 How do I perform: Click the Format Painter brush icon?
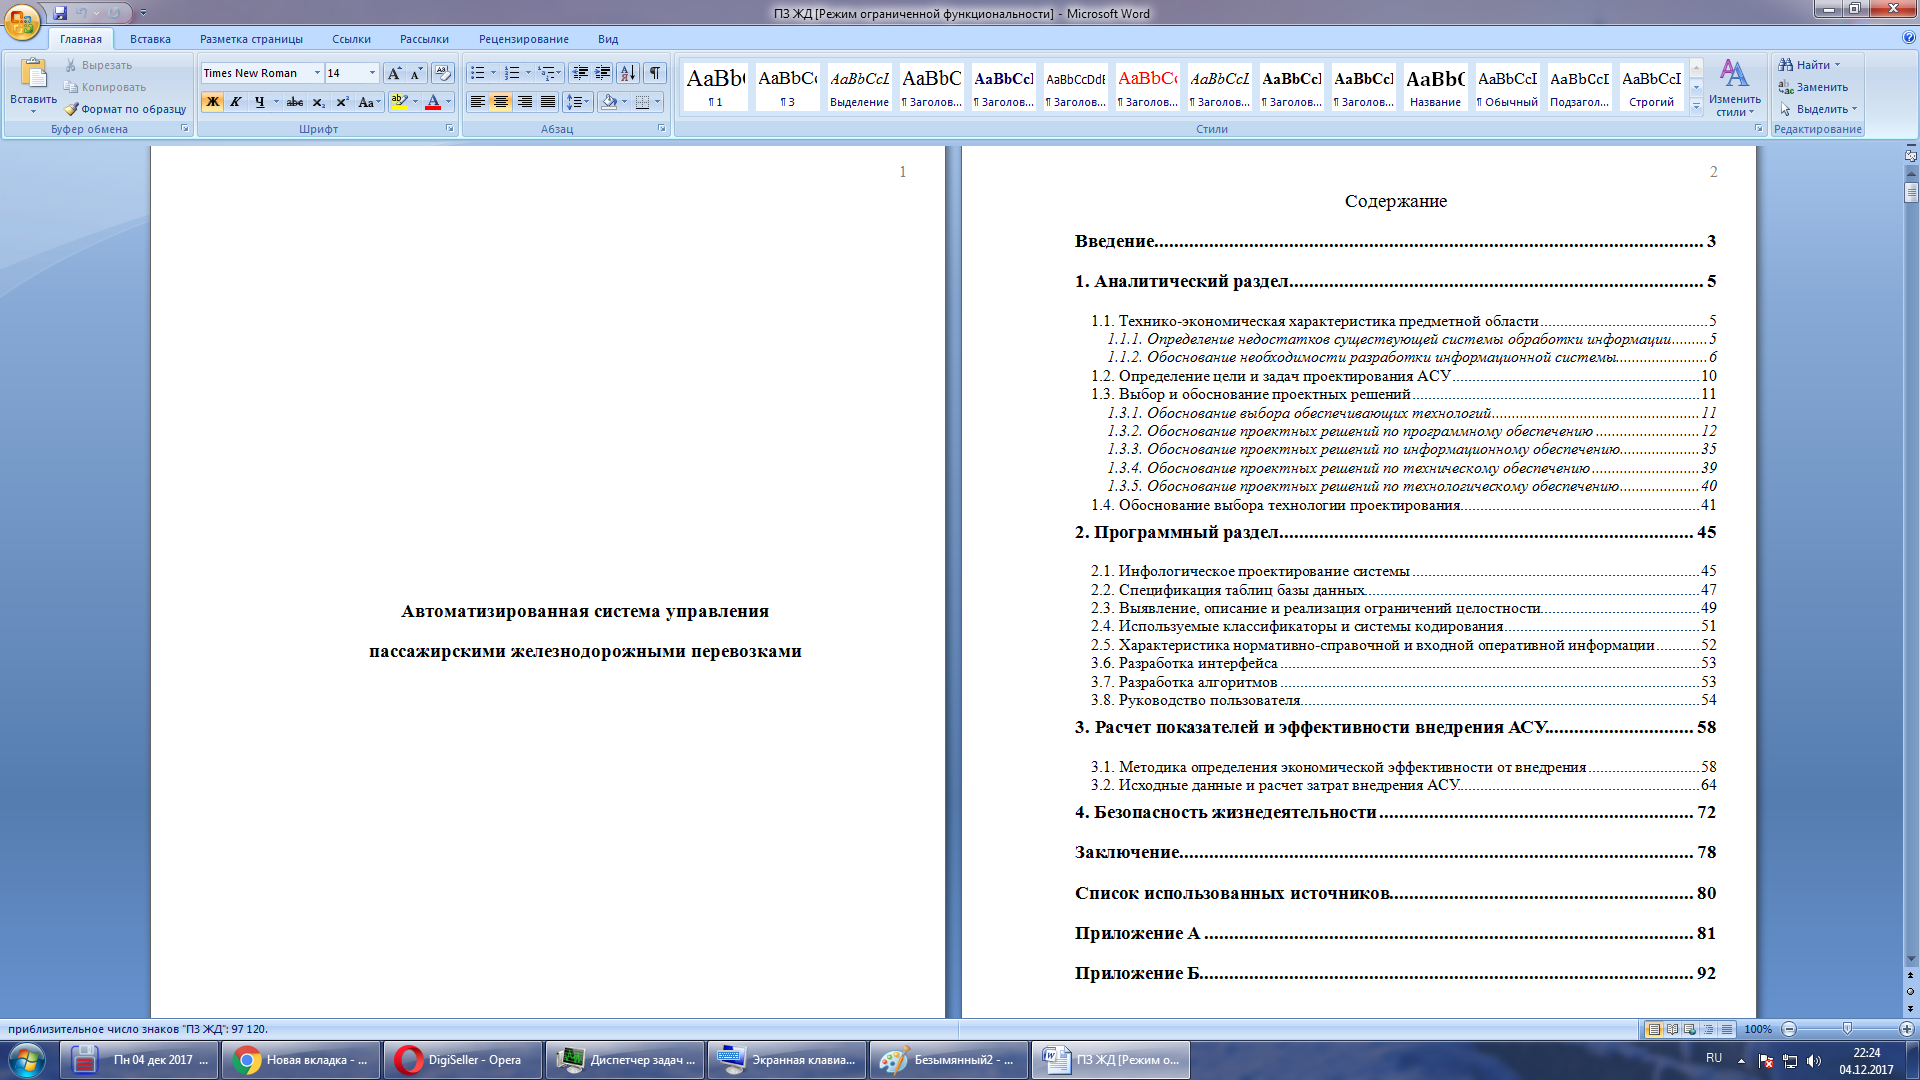[72, 109]
